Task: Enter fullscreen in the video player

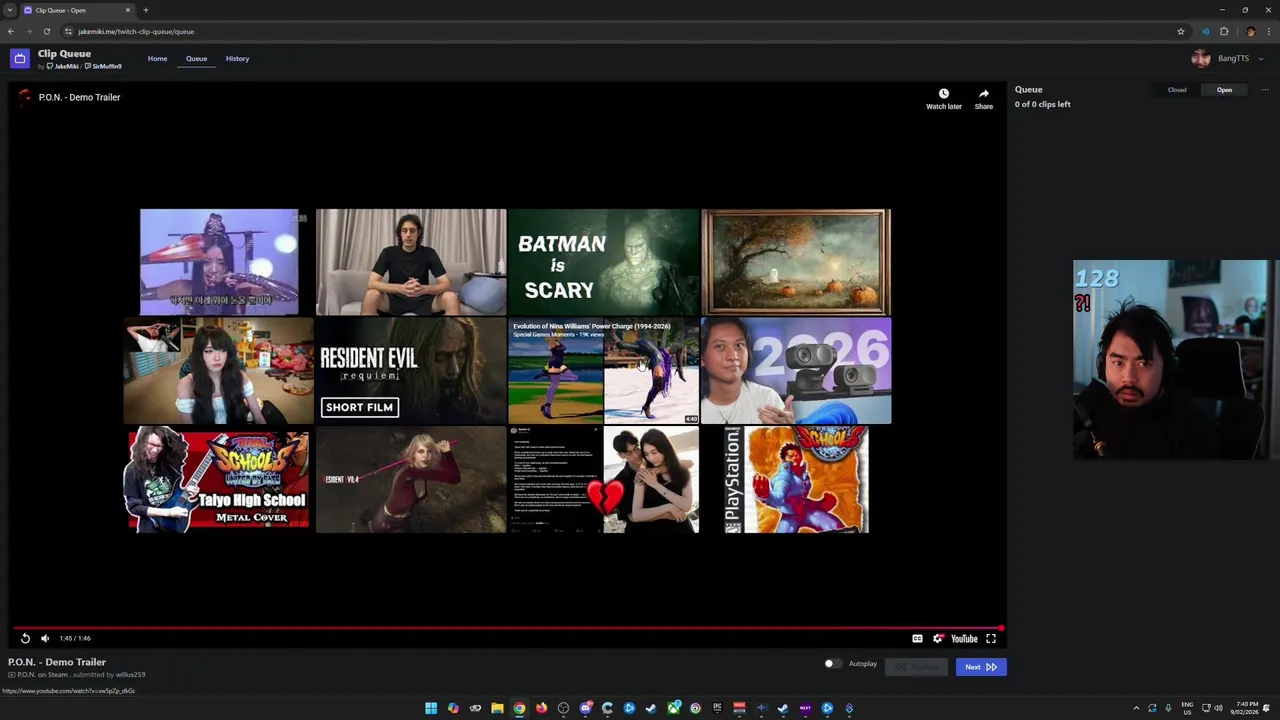Action: click(x=991, y=638)
